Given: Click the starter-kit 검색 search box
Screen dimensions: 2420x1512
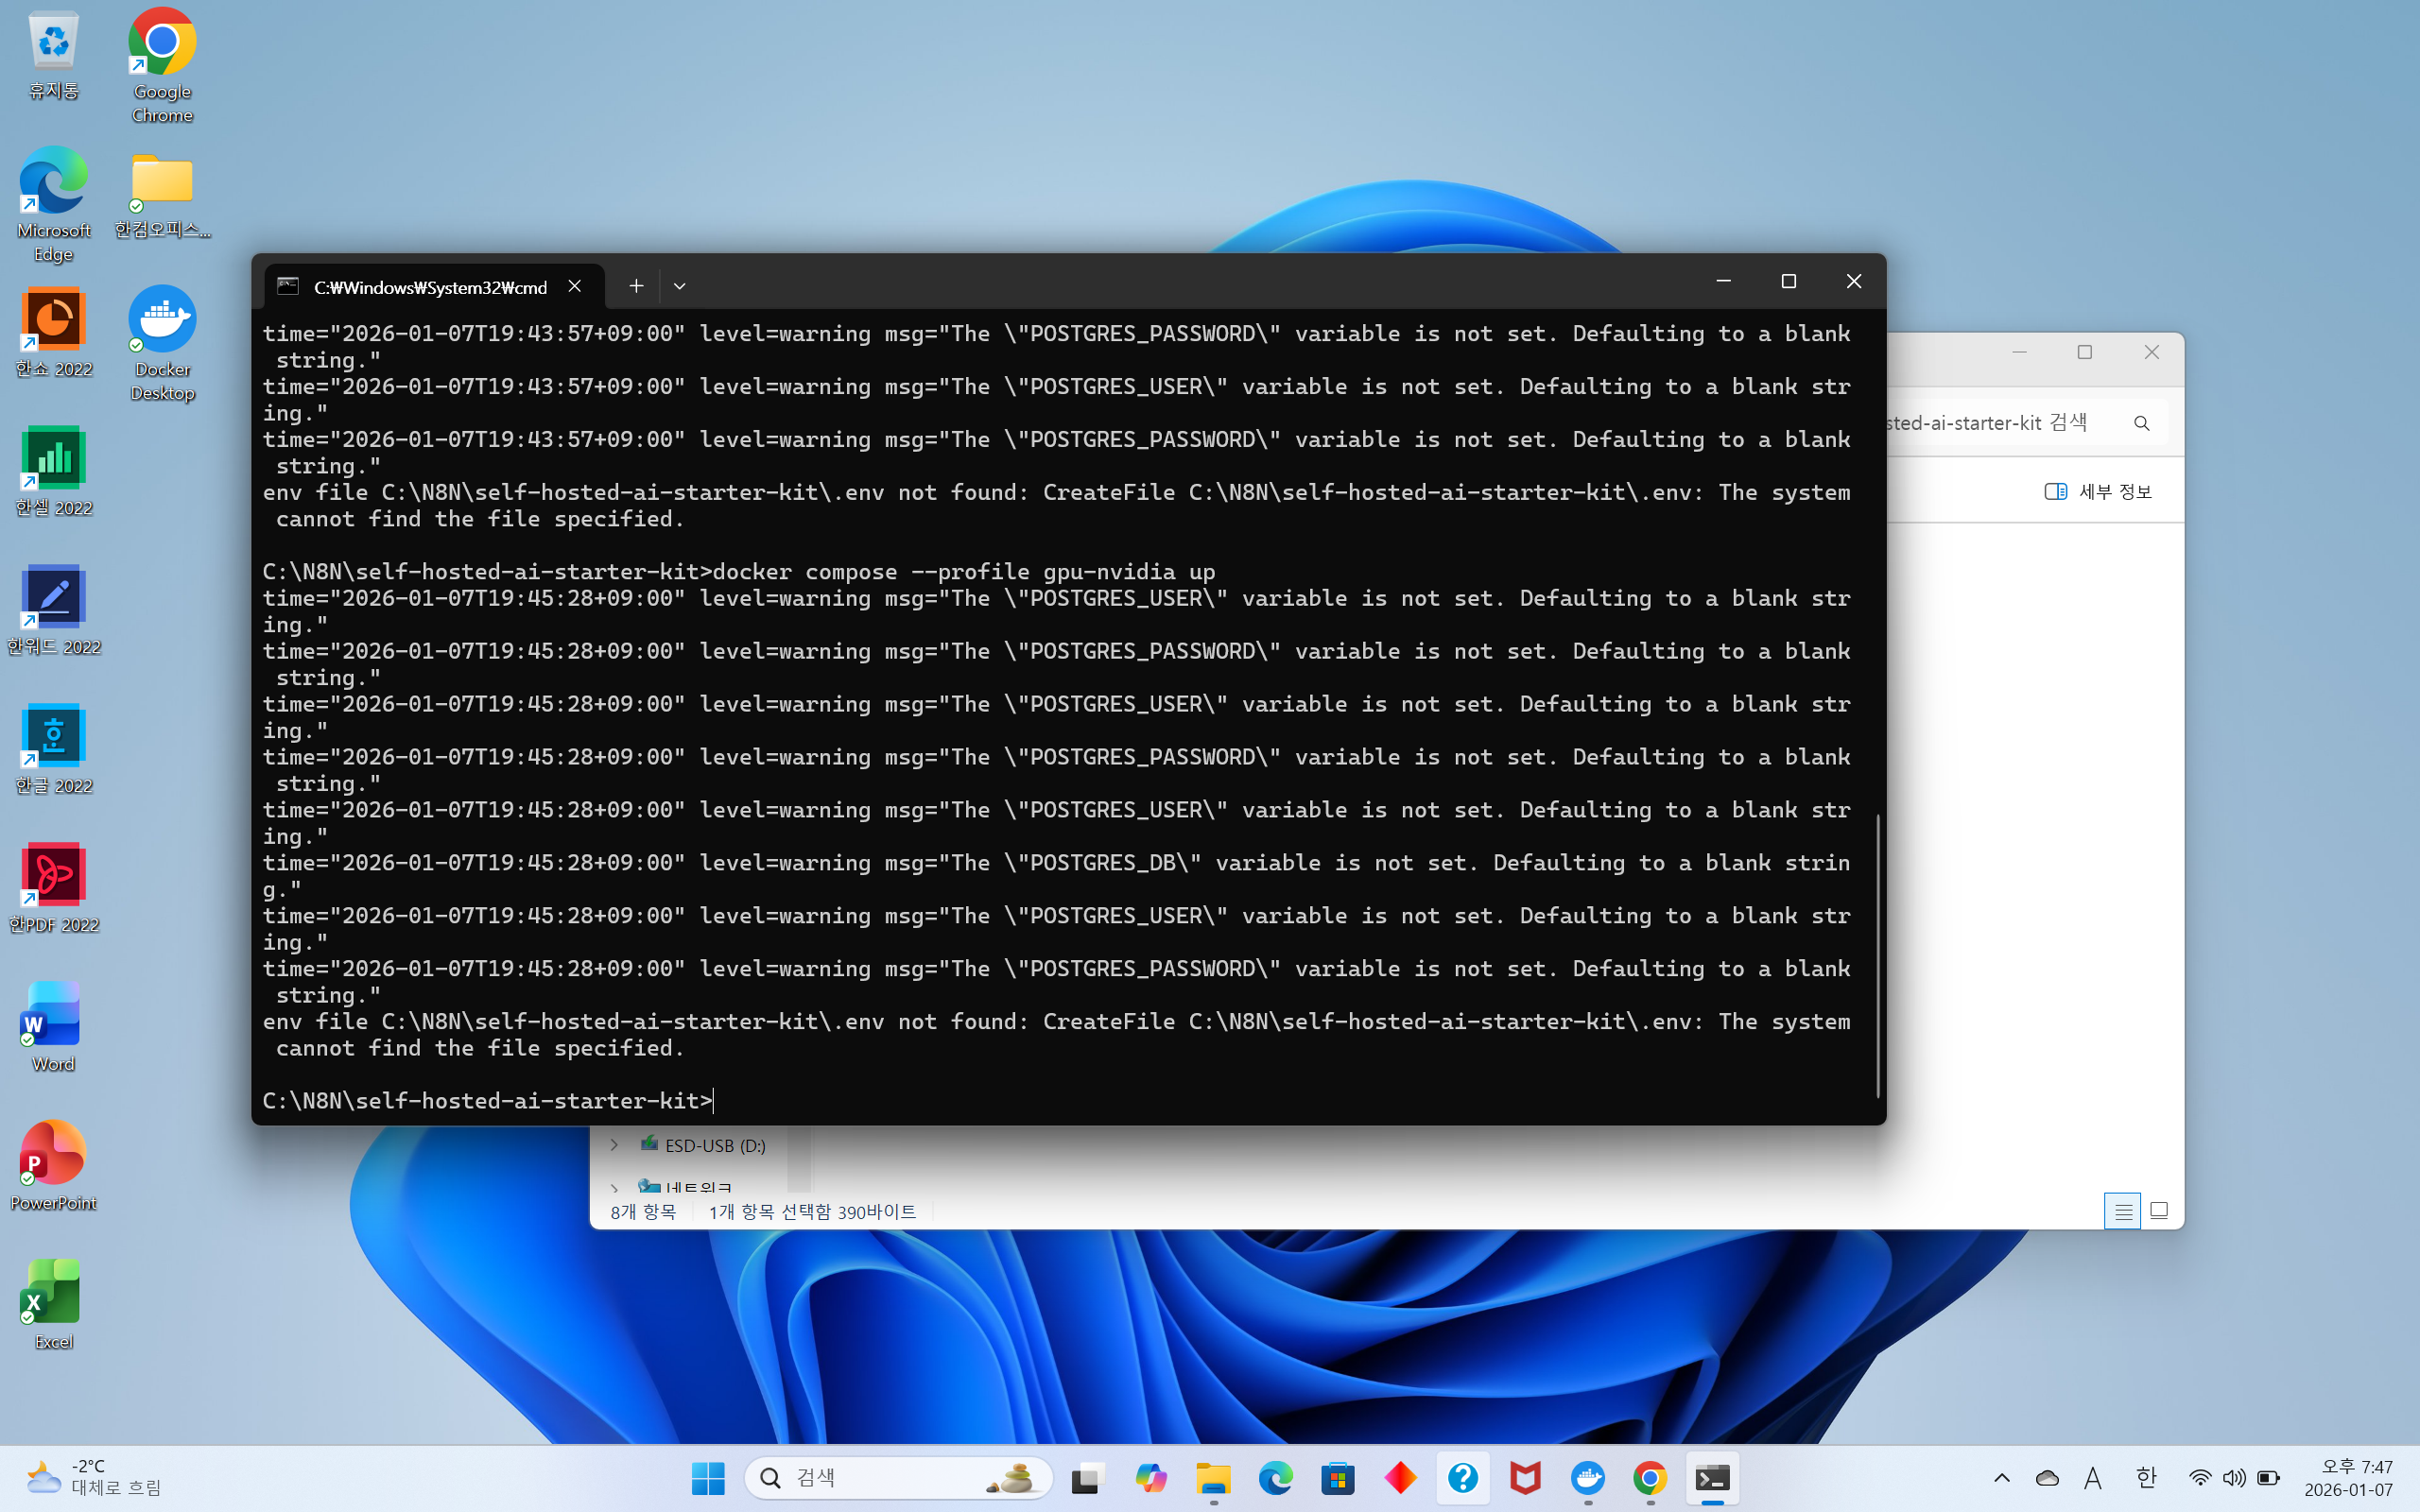Looking at the screenshot, I should (2000, 423).
